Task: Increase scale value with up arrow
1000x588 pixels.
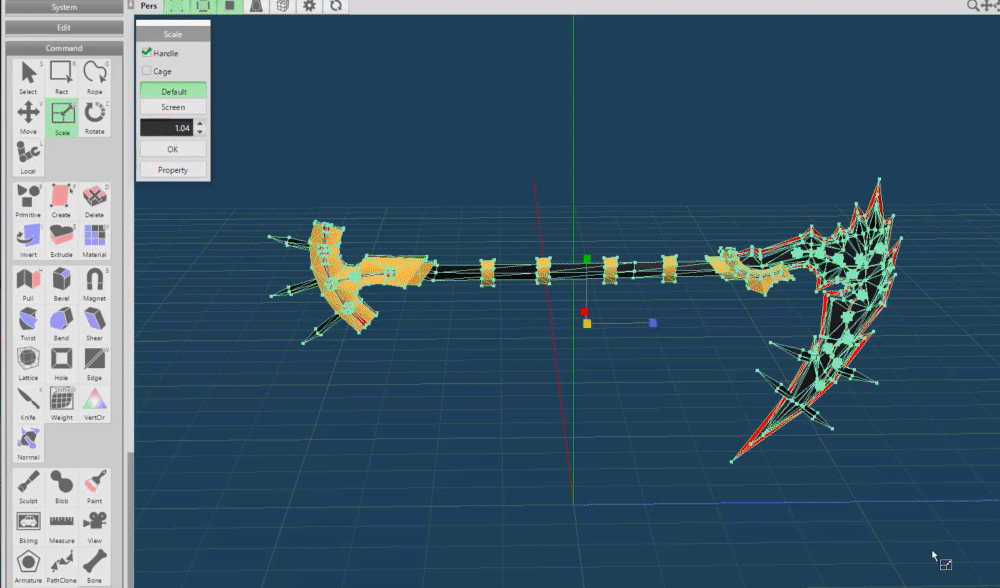Action: pyautogui.click(x=200, y=123)
